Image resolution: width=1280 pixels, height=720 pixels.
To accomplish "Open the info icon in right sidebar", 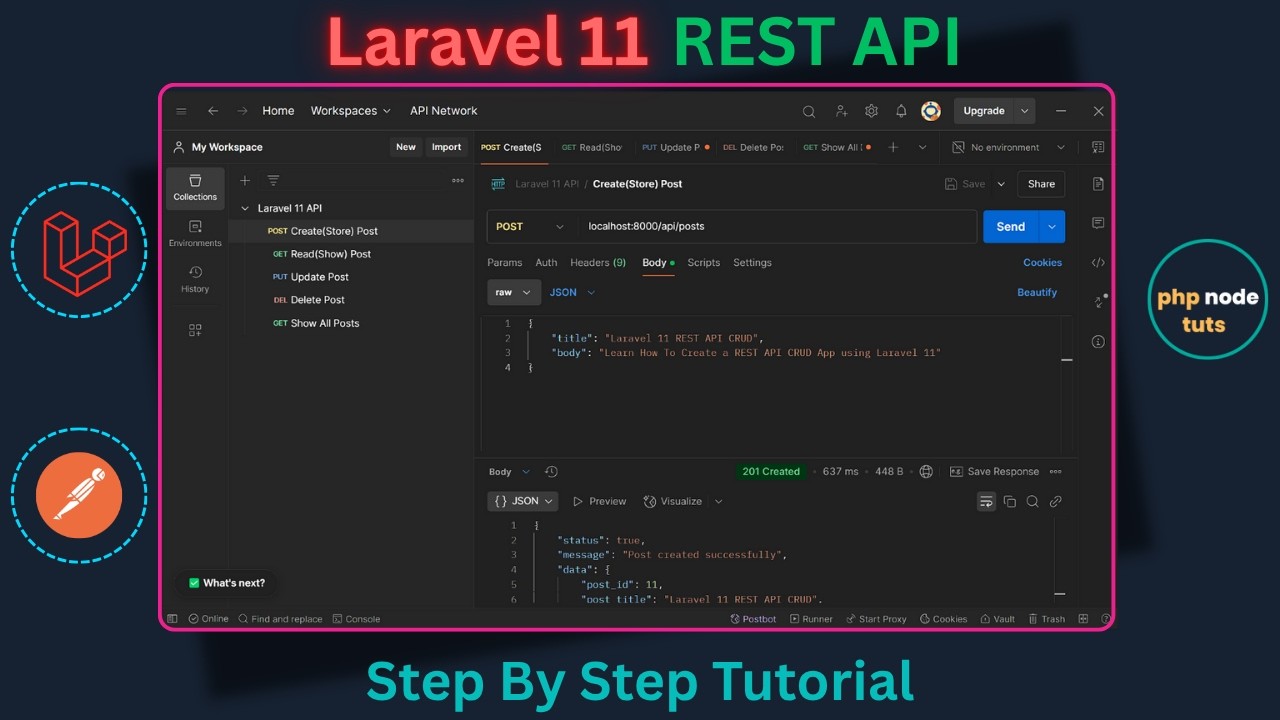I will [1098, 342].
